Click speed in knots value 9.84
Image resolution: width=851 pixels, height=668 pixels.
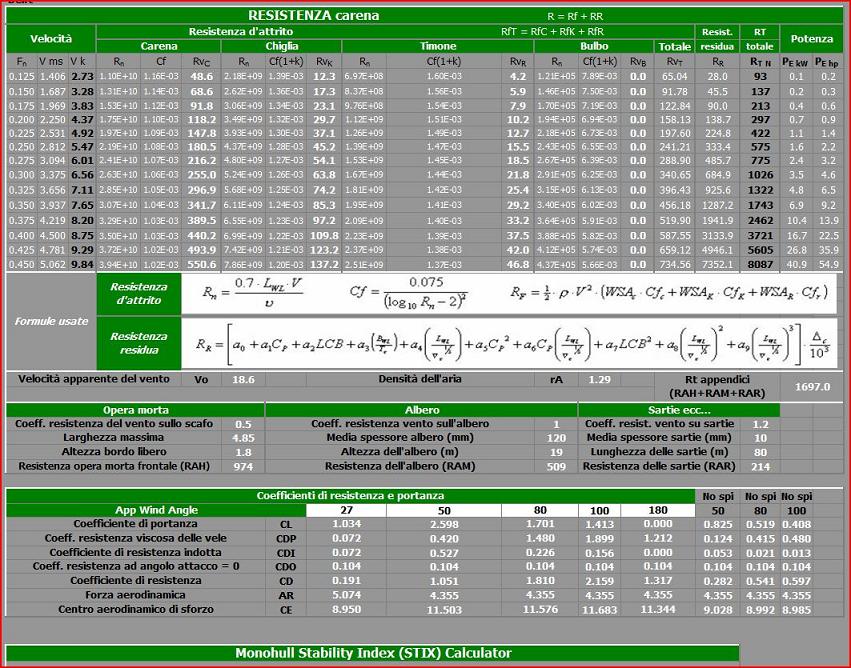click(x=82, y=264)
